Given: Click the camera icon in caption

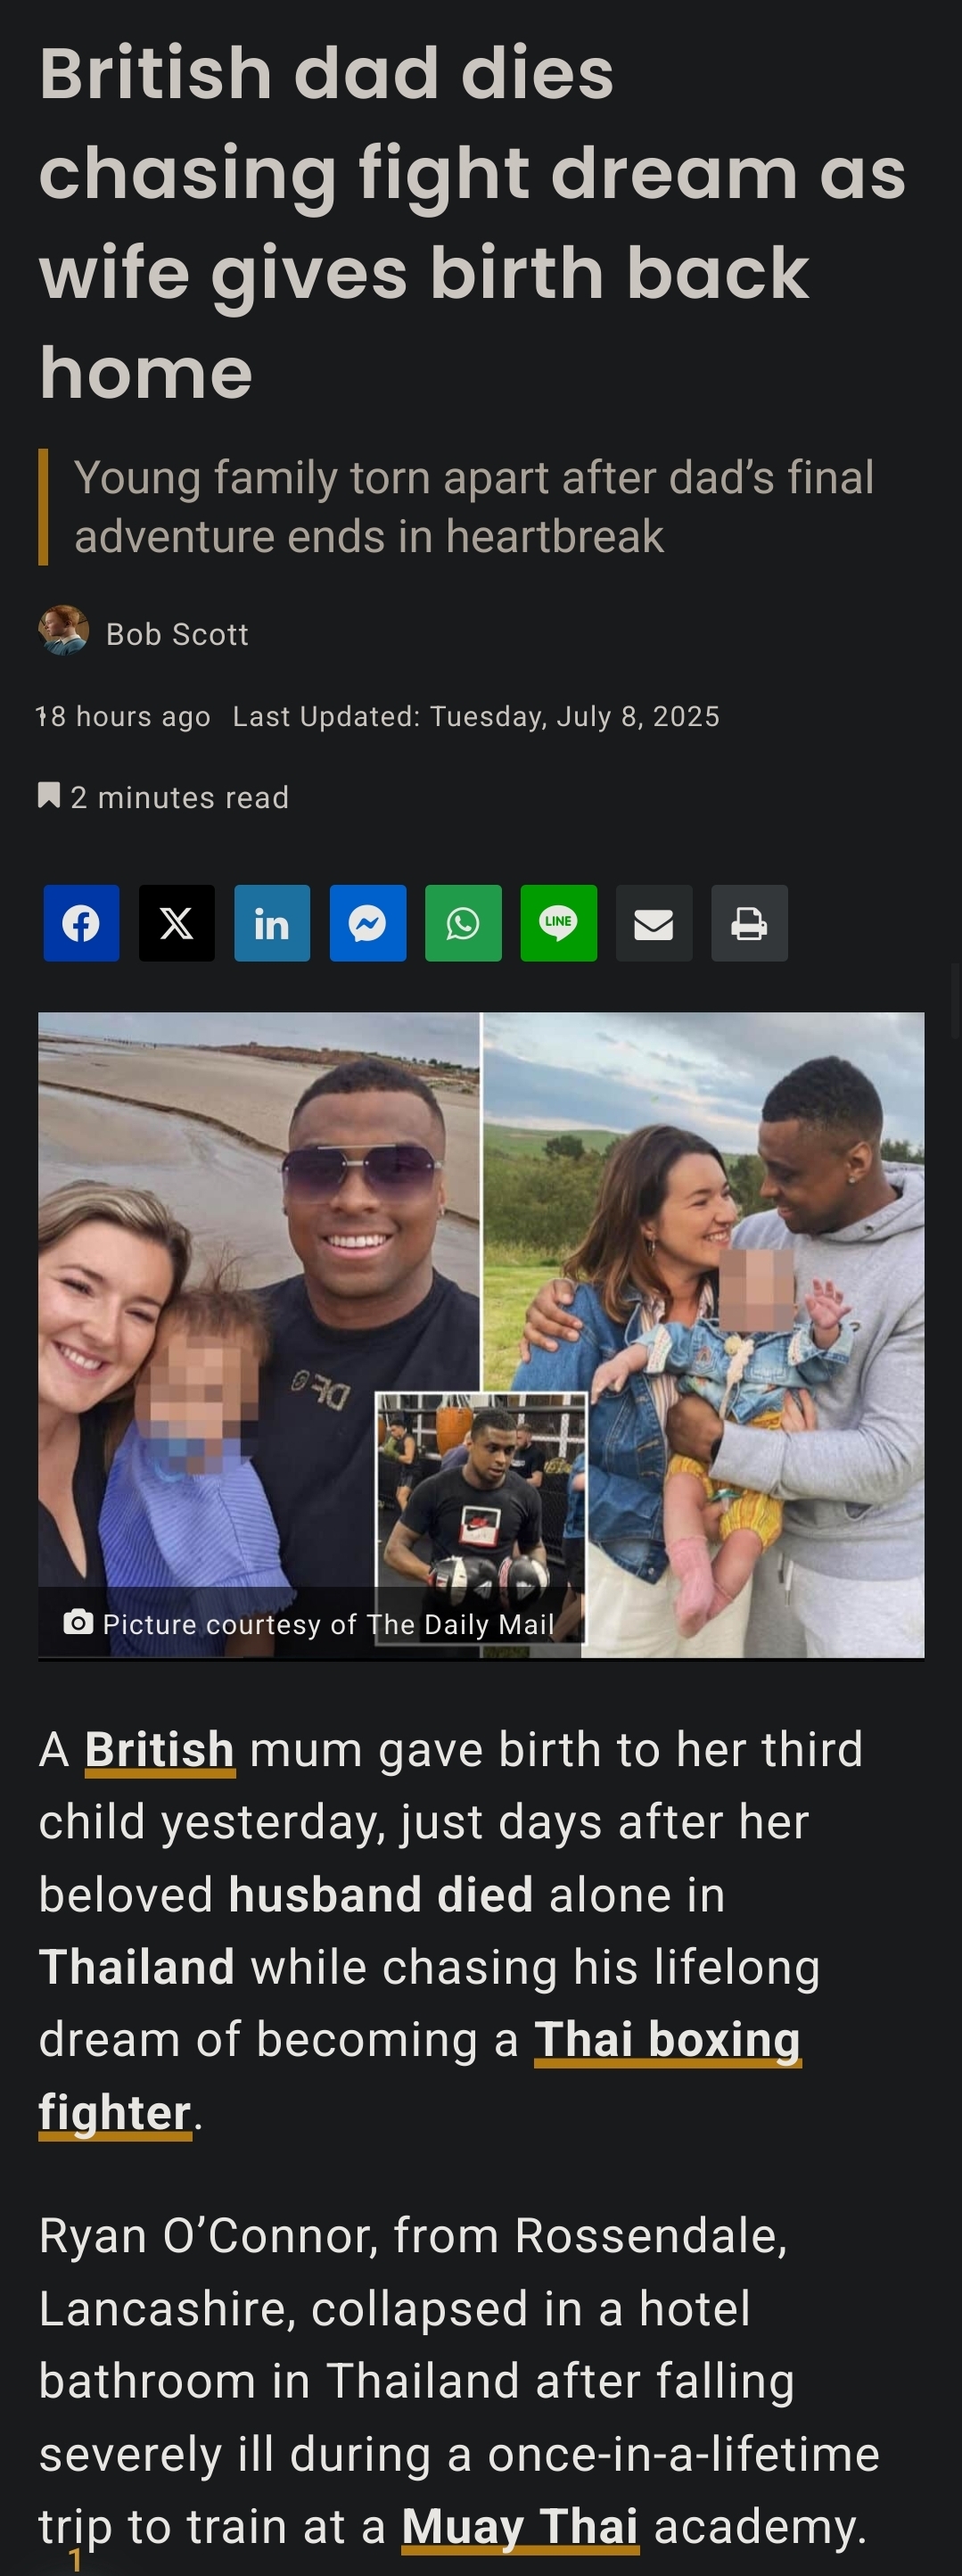Looking at the screenshot, I should pos(78,1622).
